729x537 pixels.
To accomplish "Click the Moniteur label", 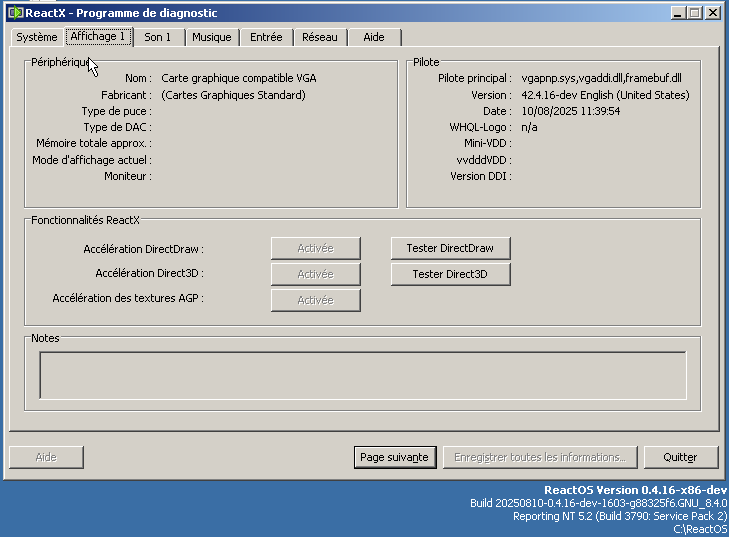I will [x=128, y=176].
